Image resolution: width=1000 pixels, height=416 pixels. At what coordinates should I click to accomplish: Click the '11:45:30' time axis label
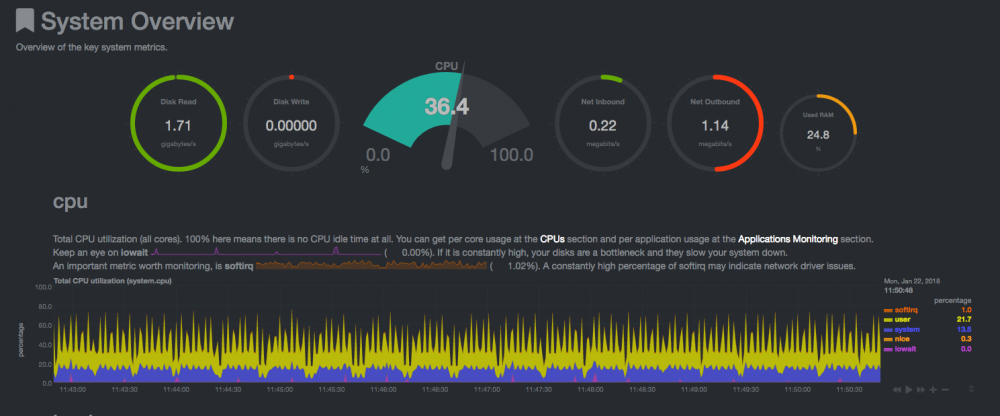(331, 389)
